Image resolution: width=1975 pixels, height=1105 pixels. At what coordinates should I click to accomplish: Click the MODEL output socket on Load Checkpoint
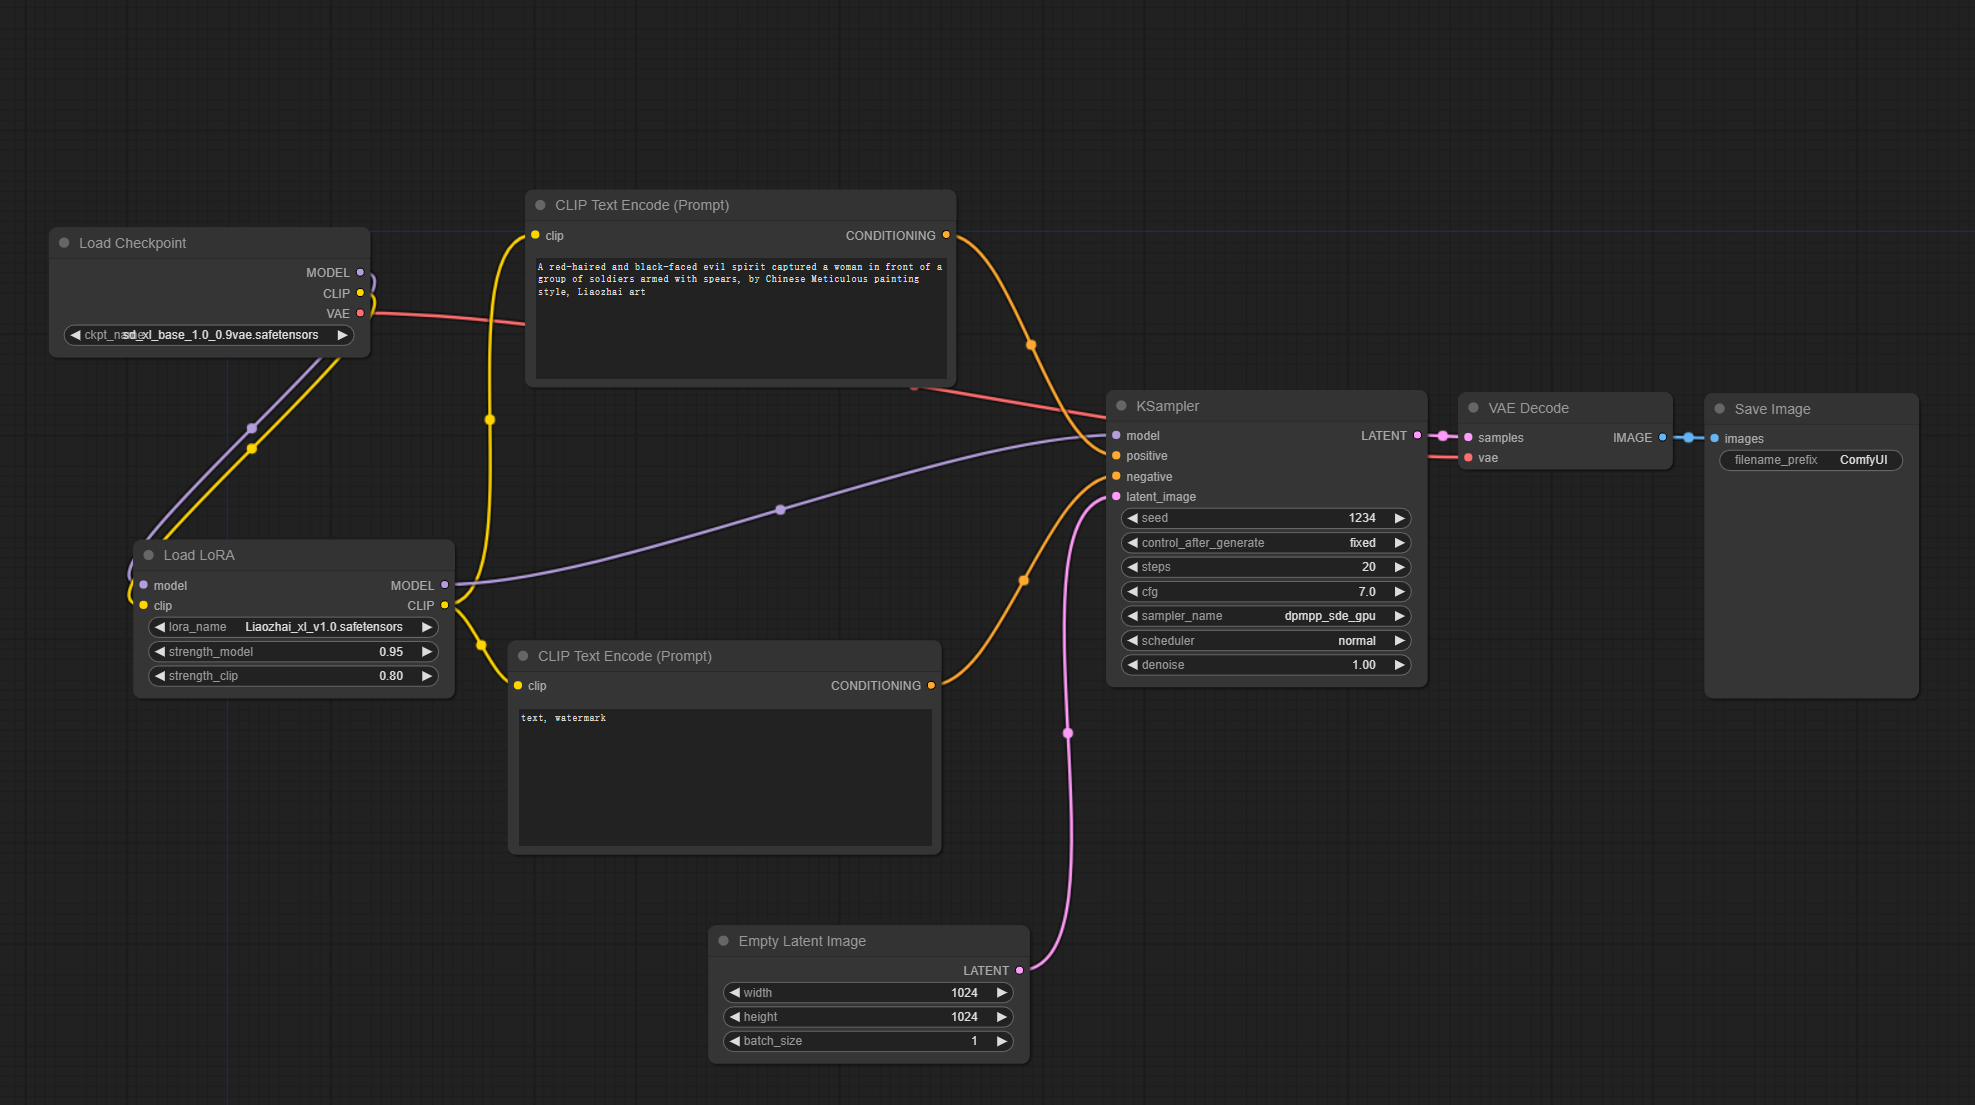tap(360, 272)
